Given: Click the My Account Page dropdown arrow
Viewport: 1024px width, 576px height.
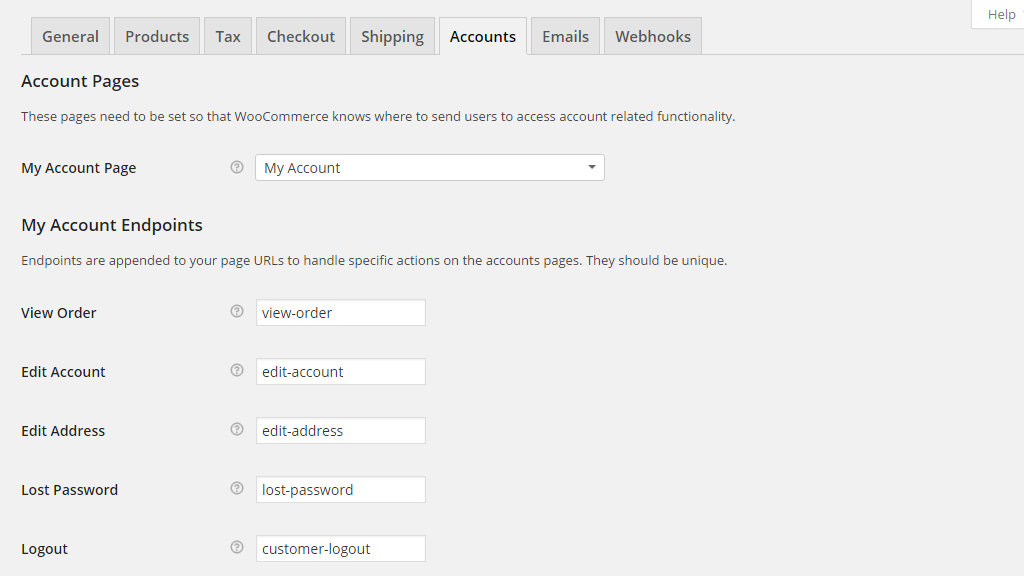Looking at the screenshot, I should click(592, 167).
